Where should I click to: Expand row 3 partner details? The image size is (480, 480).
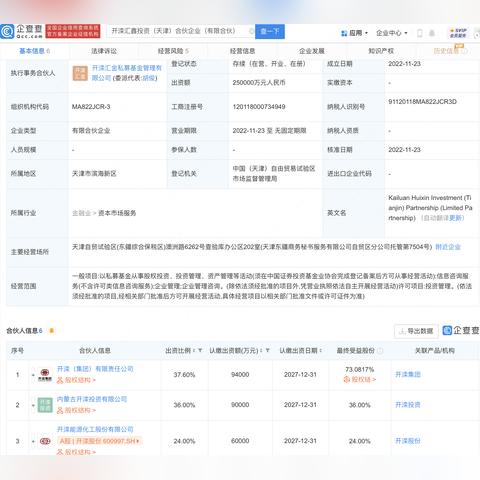point(33,441)
